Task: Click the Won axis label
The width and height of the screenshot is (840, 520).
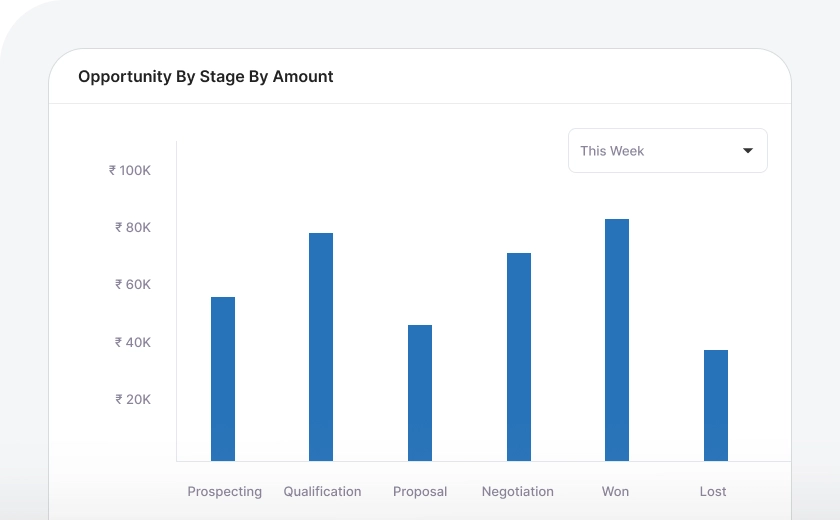Action: click(615, 491)
